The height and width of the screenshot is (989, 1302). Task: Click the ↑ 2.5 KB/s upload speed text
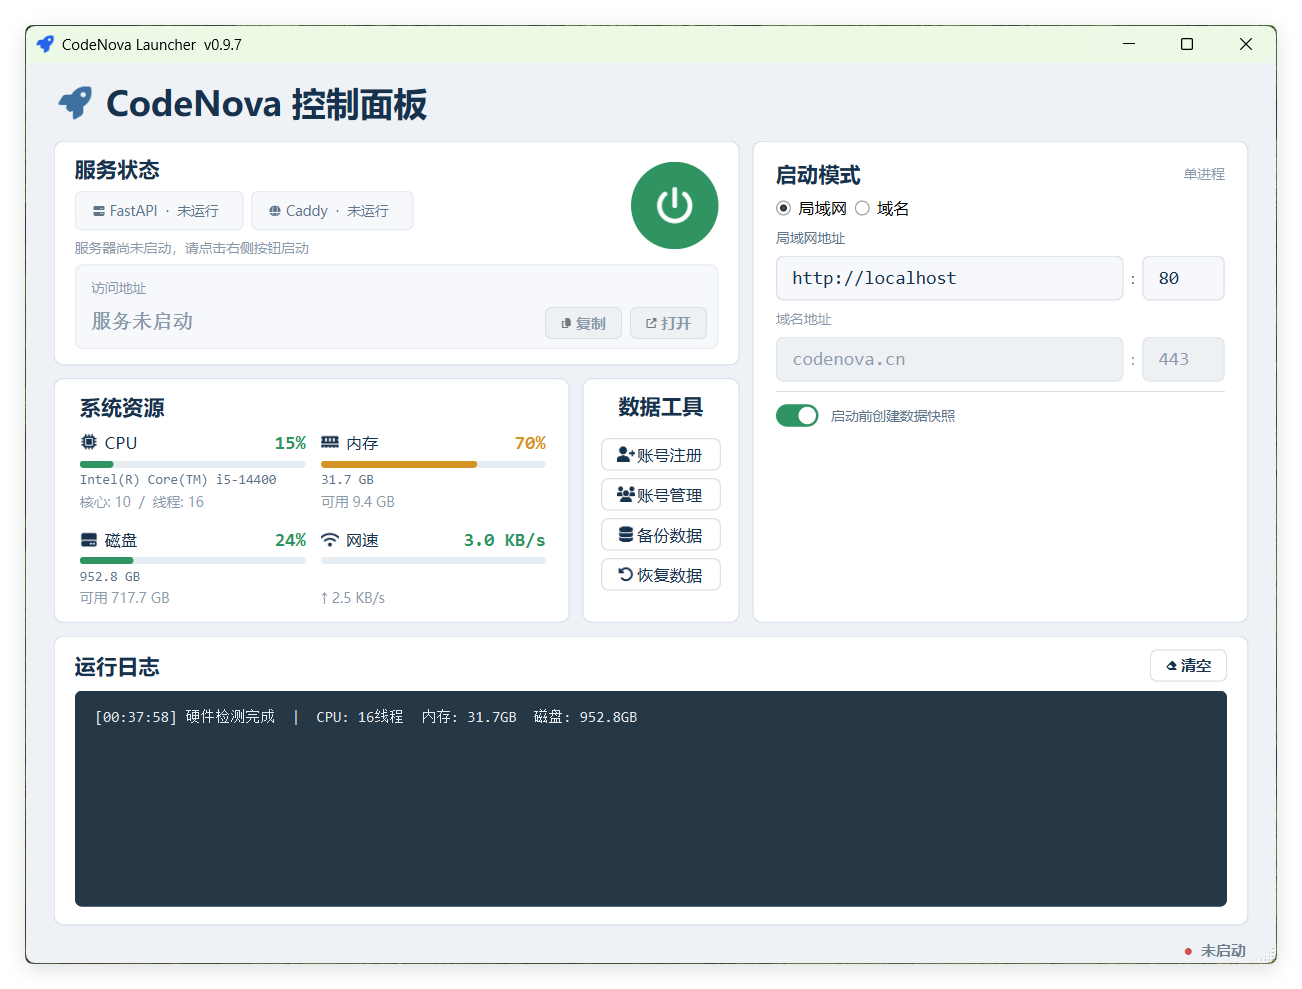tap(353, 598)
